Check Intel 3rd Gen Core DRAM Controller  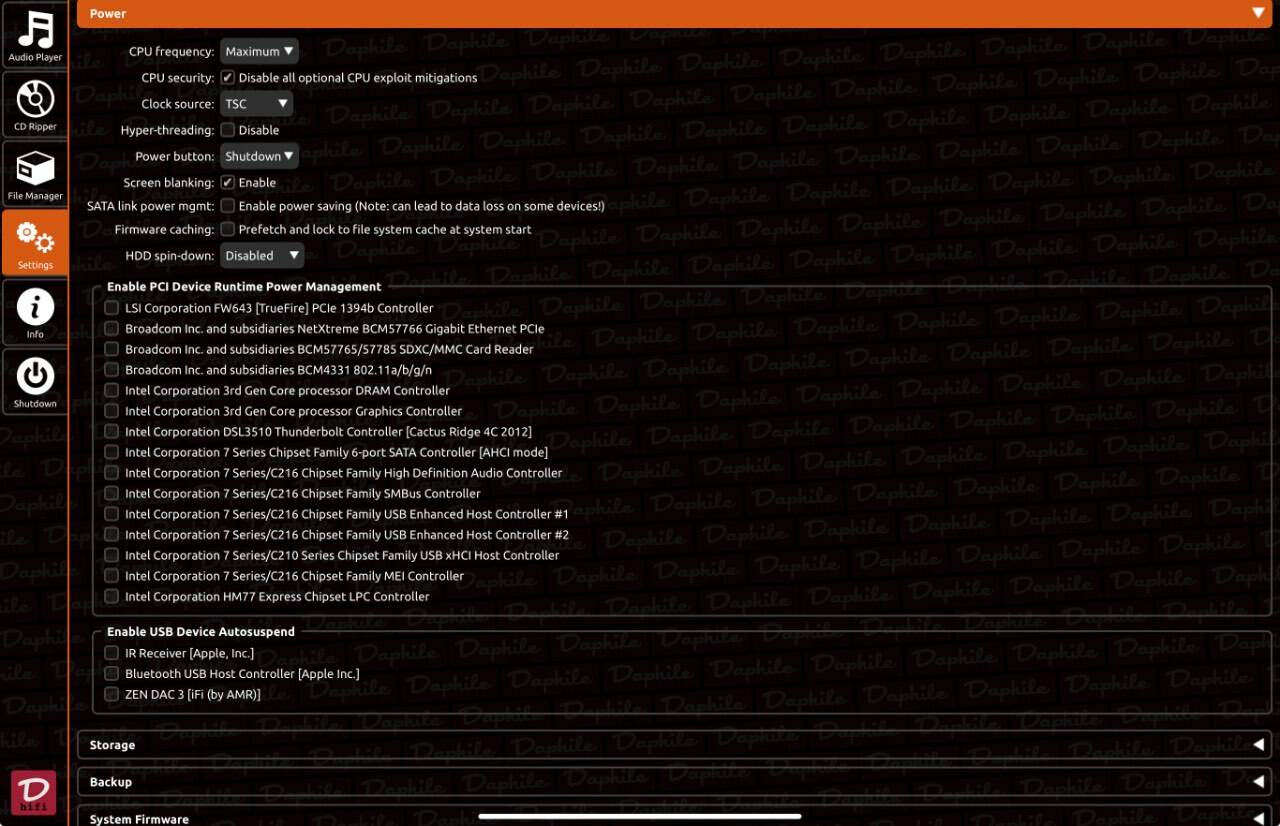[x=112, y=391]
